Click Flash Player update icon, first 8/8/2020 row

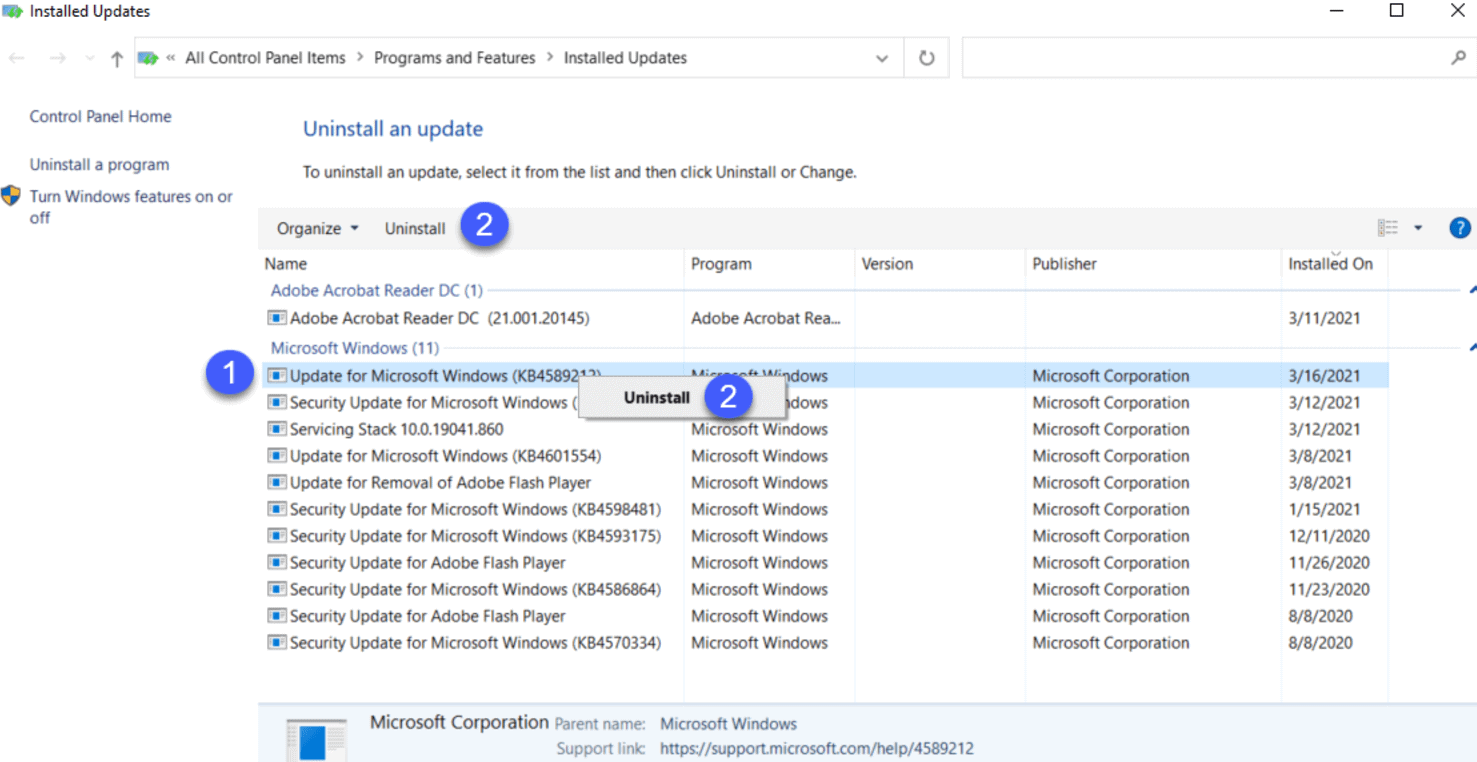click(x=277, y=616)
